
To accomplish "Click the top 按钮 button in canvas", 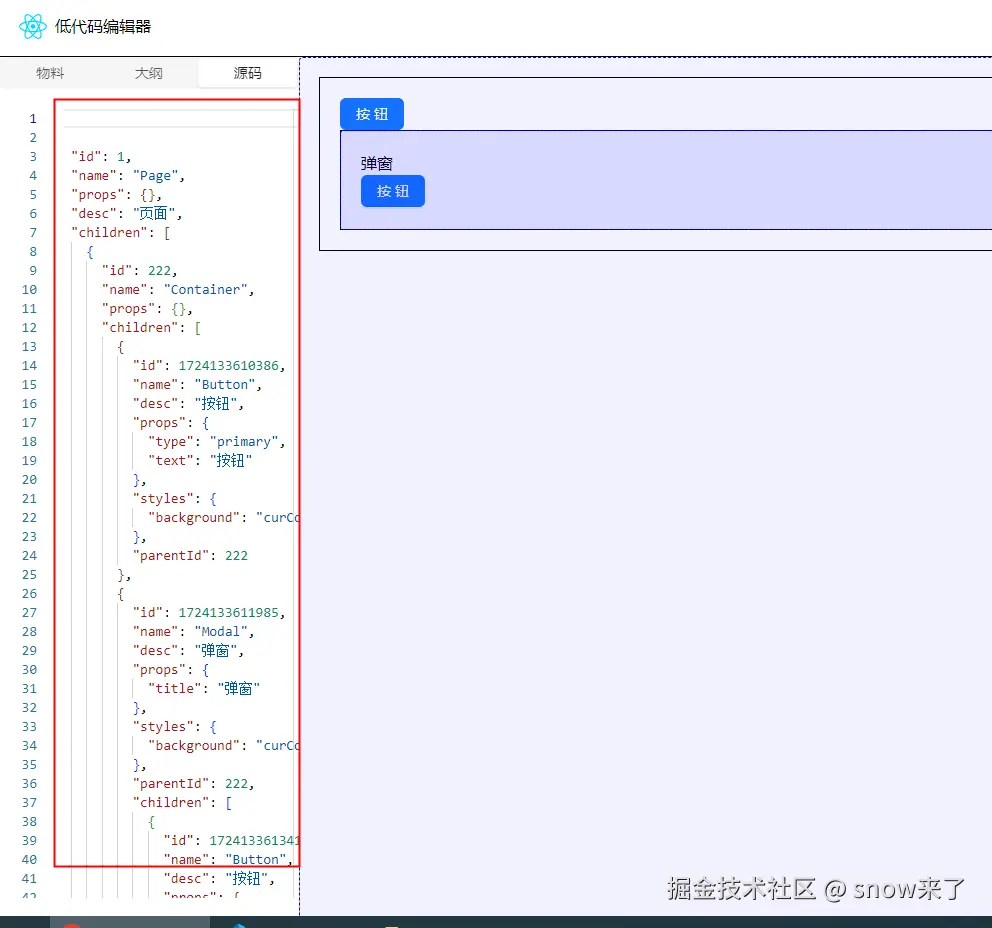I will [372, 114].
